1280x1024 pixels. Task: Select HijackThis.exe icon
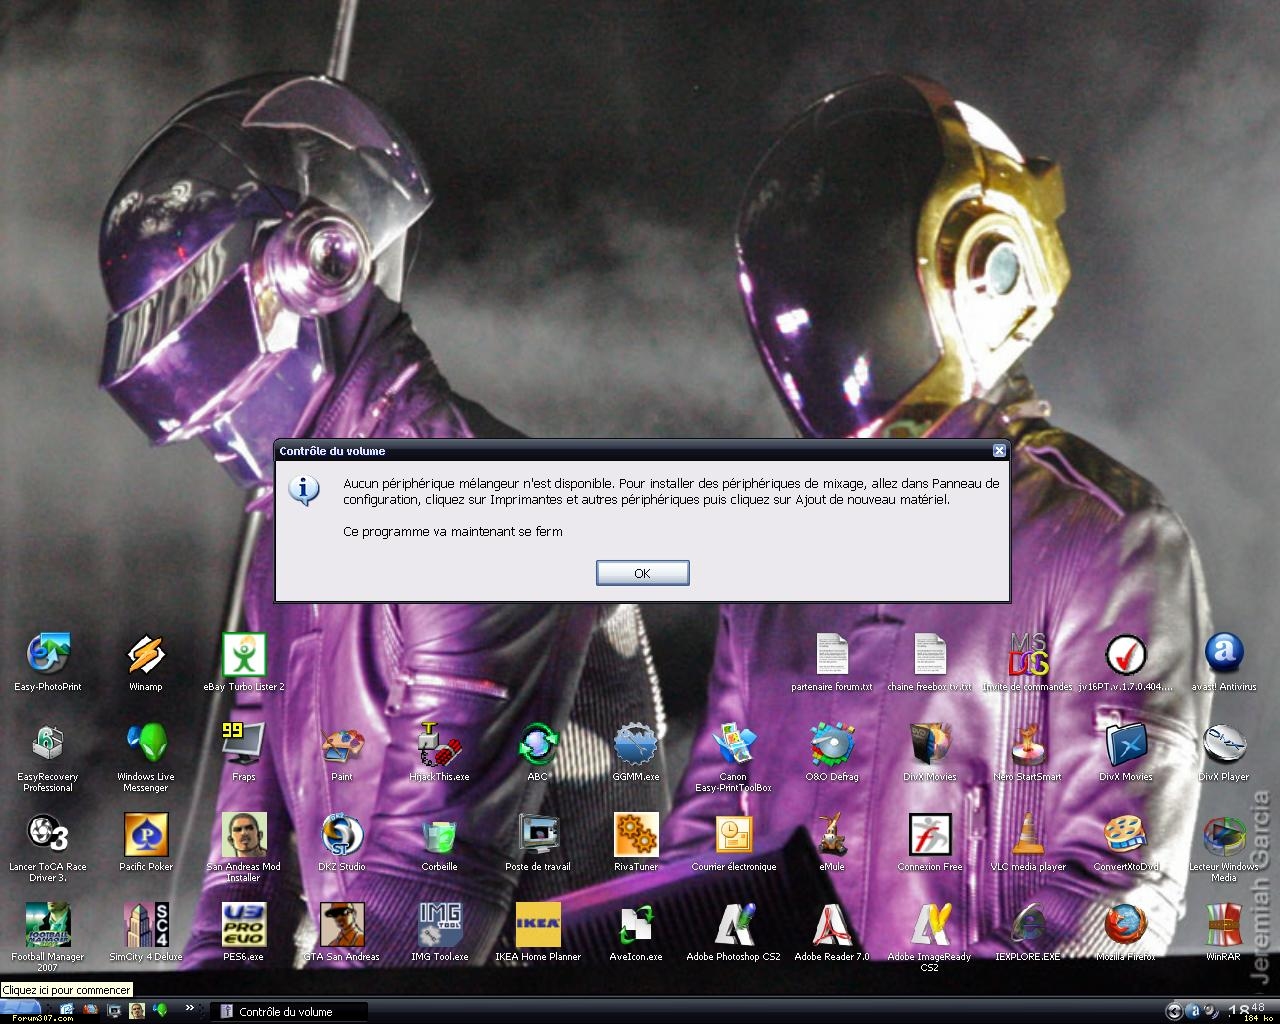click(x=439, y=752)
